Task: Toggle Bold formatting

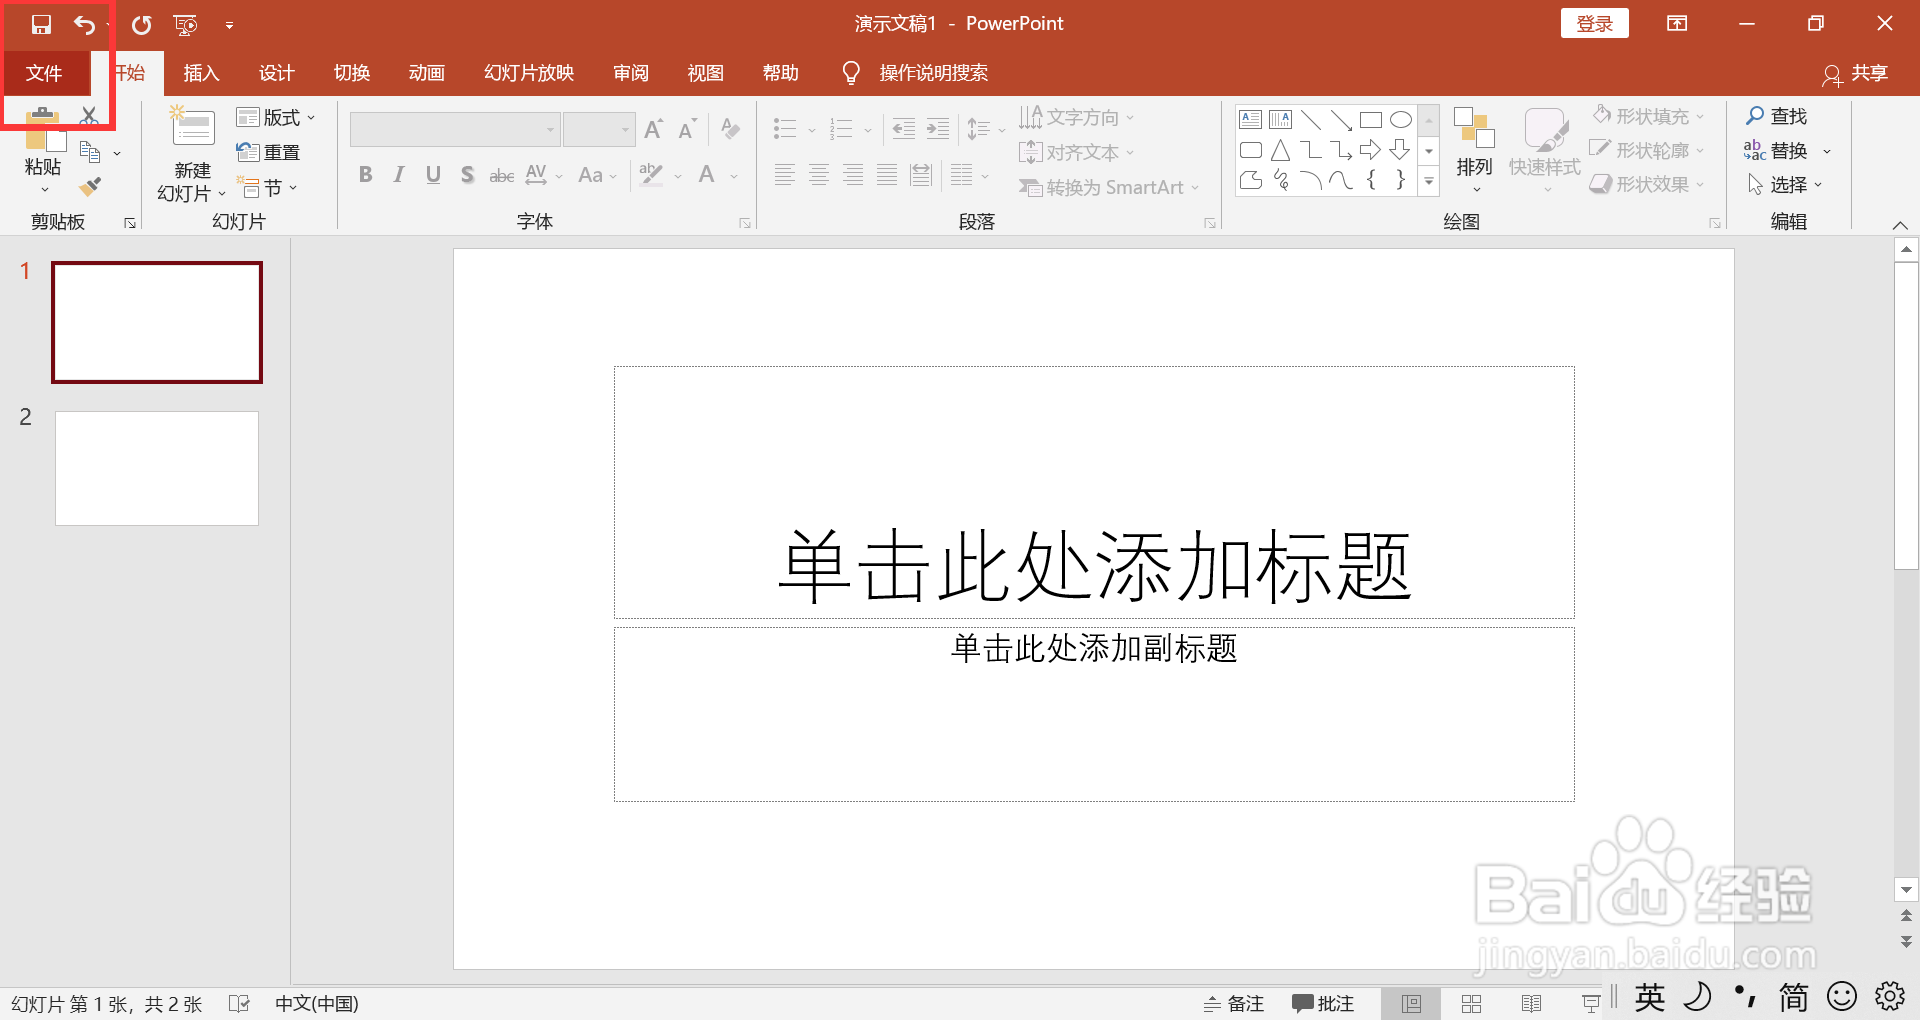Action: [366, 175]
